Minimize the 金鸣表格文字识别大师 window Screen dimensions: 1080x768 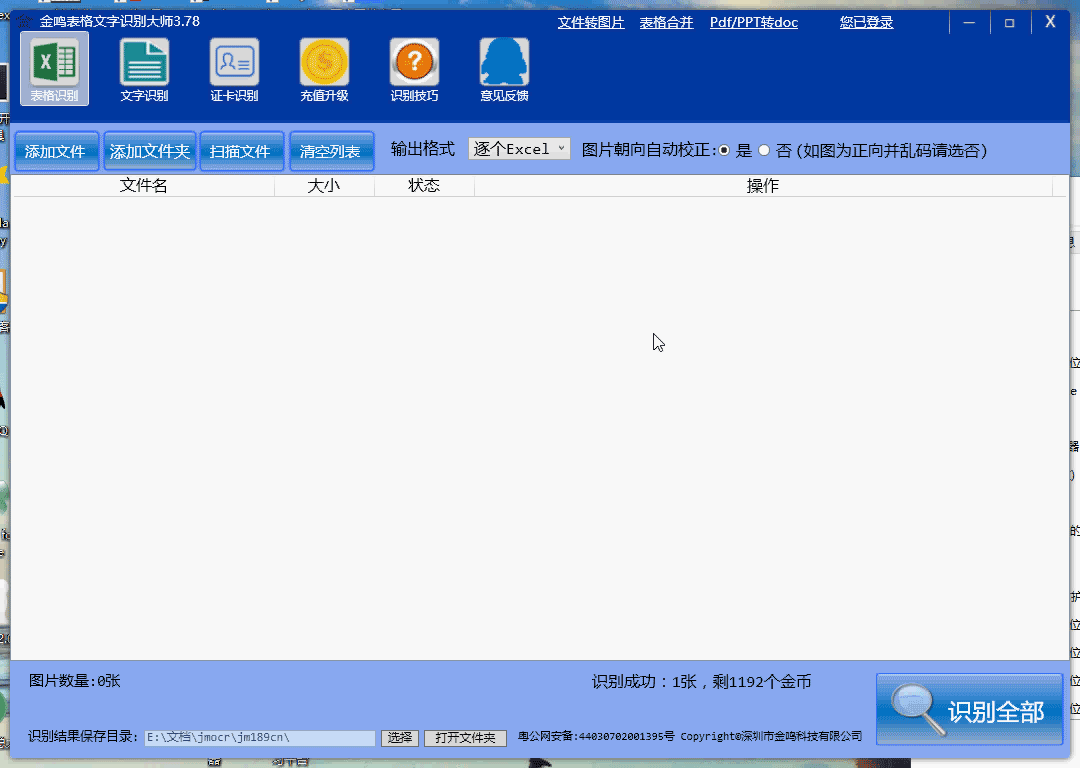[x=969, y=23]
